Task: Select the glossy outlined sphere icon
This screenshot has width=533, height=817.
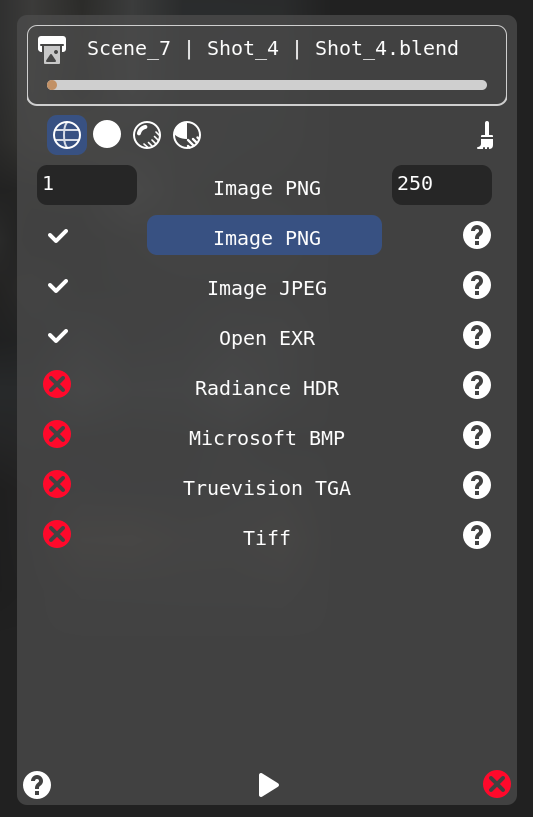Action: (x=147, y=135)
